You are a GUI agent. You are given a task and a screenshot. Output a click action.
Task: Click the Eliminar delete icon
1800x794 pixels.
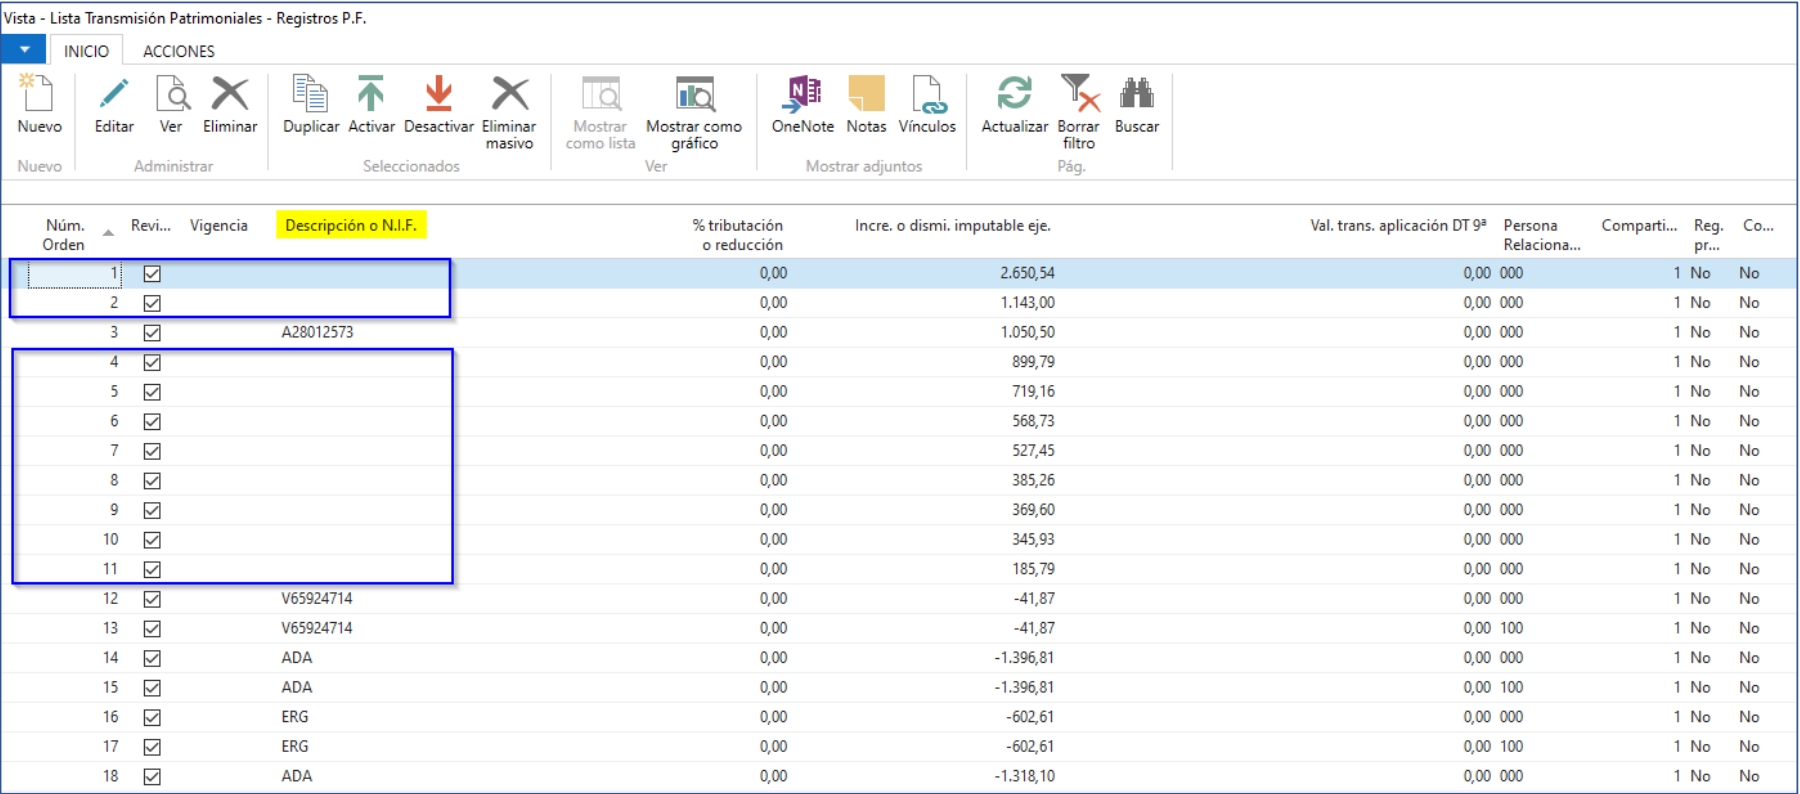coord(230,93)
